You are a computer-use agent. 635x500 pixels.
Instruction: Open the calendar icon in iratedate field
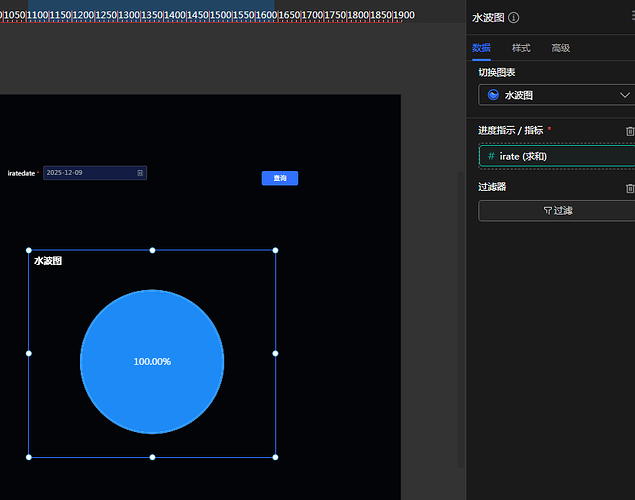140,173
